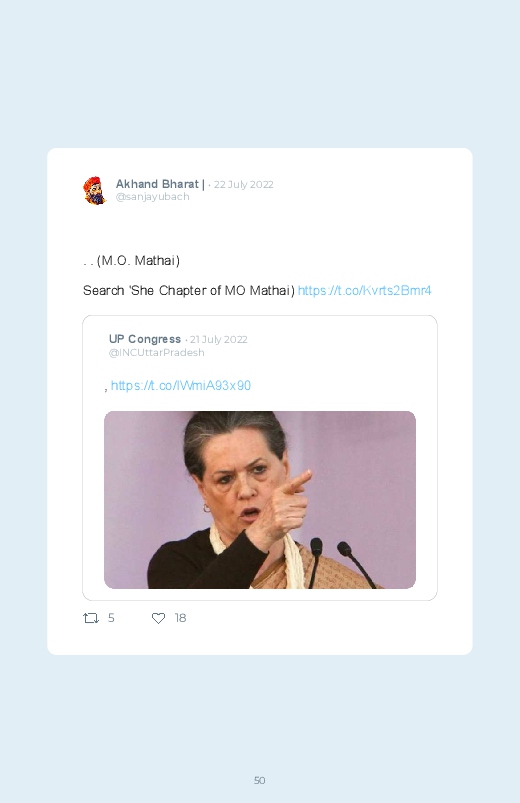
Task: Click the 'Search She Chapter' text line
Action: [189, 290]
